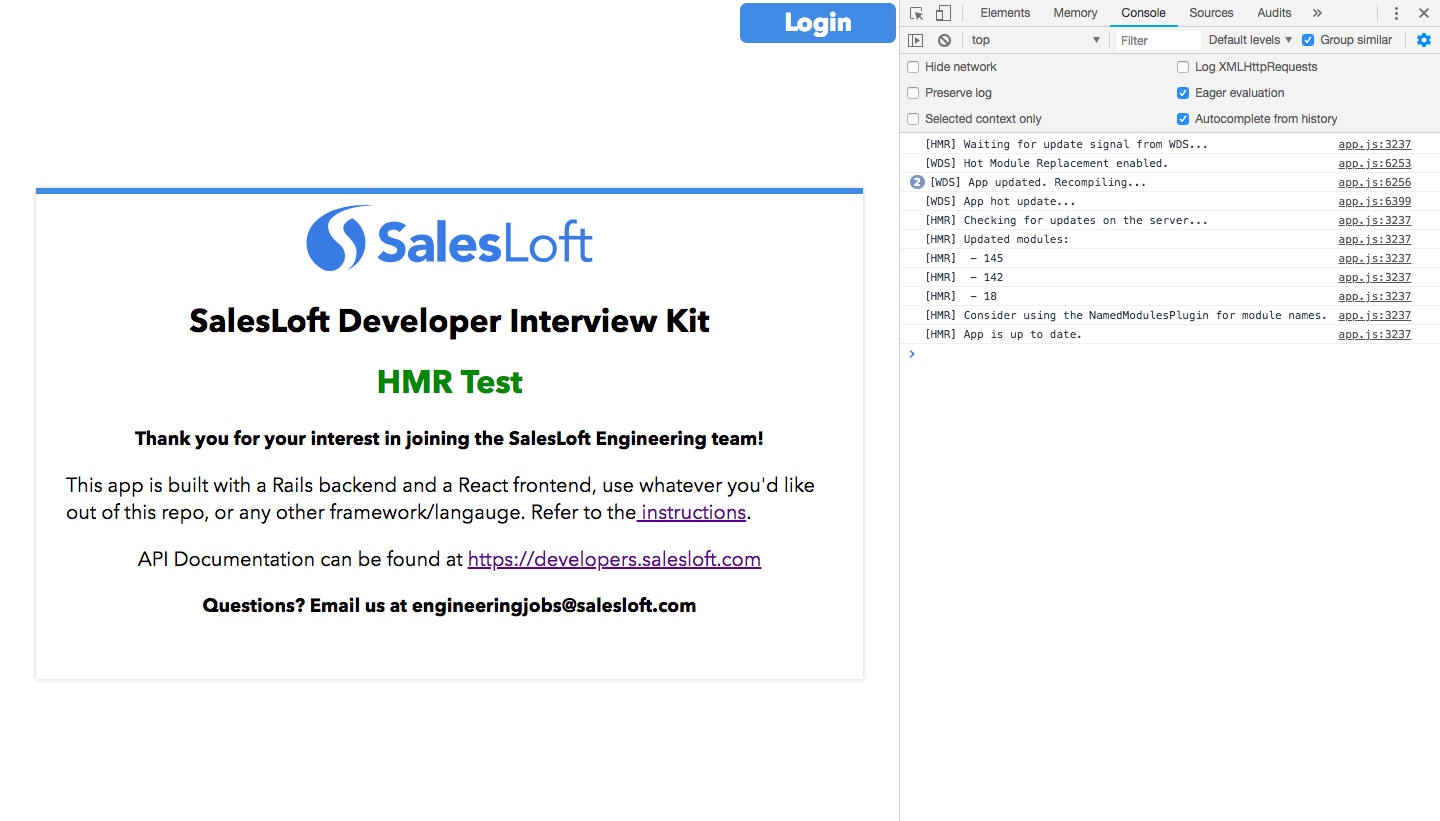Open developers.salesloft.com link

pyautogui.click(x=614, y=559)
